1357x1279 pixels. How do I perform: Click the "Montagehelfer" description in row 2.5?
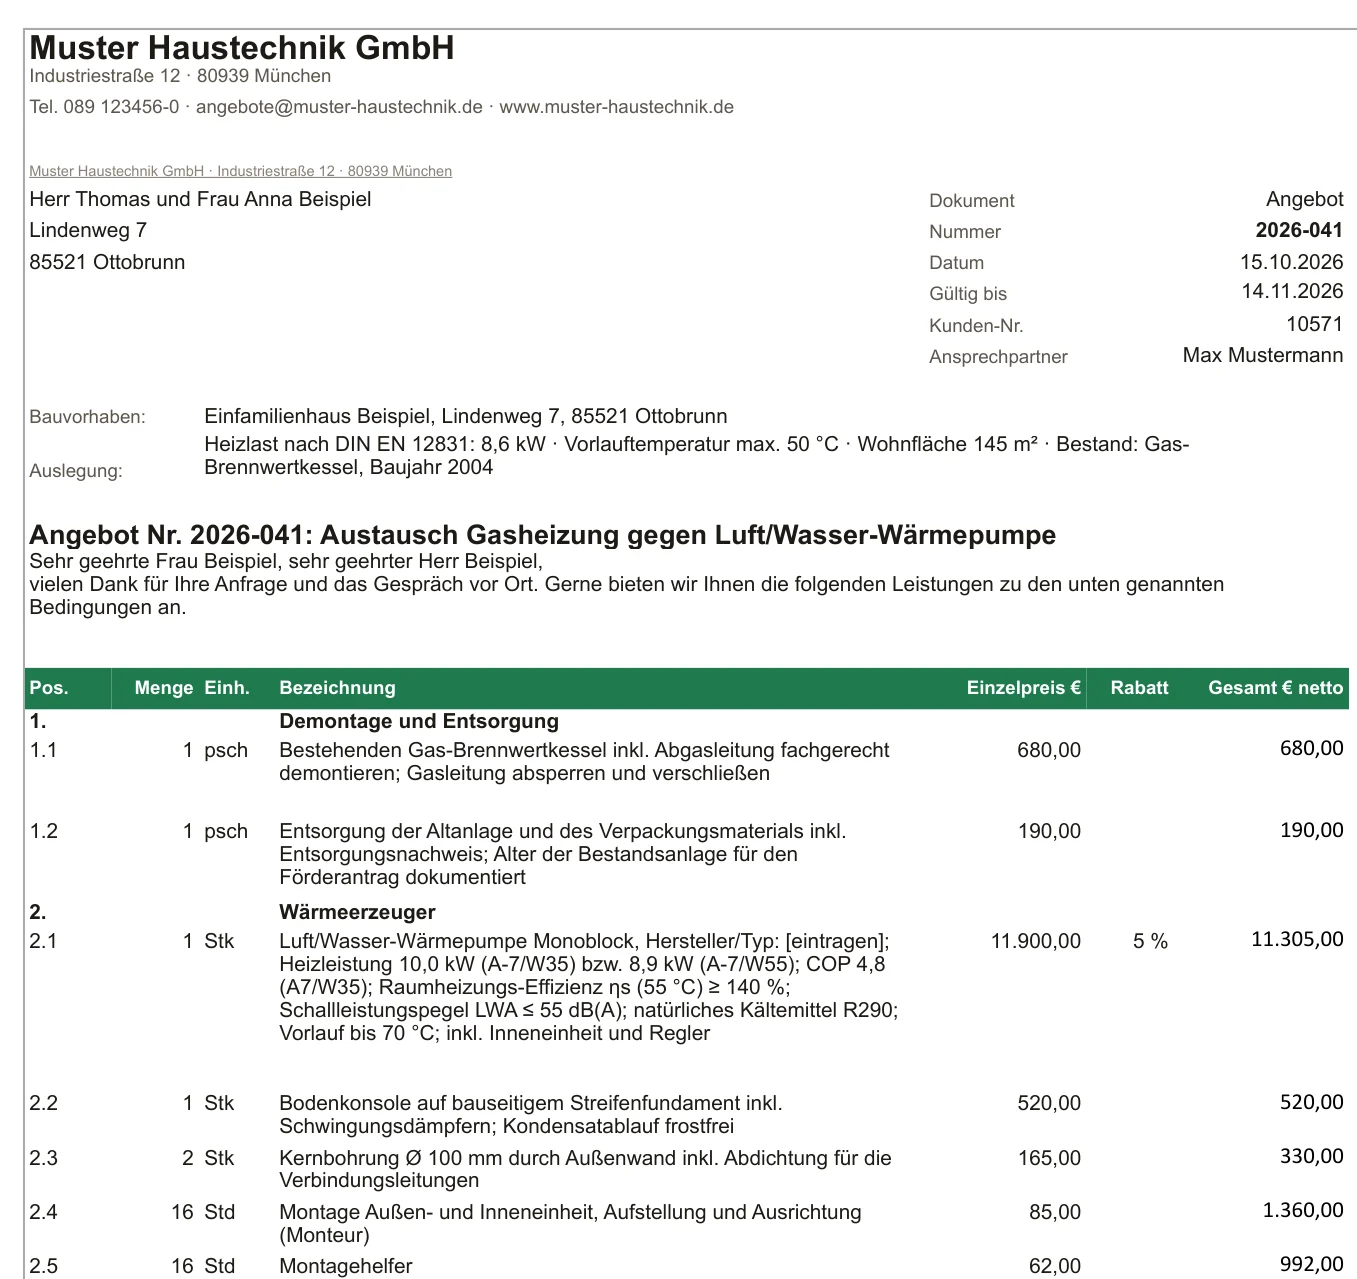coord(346,1266)
